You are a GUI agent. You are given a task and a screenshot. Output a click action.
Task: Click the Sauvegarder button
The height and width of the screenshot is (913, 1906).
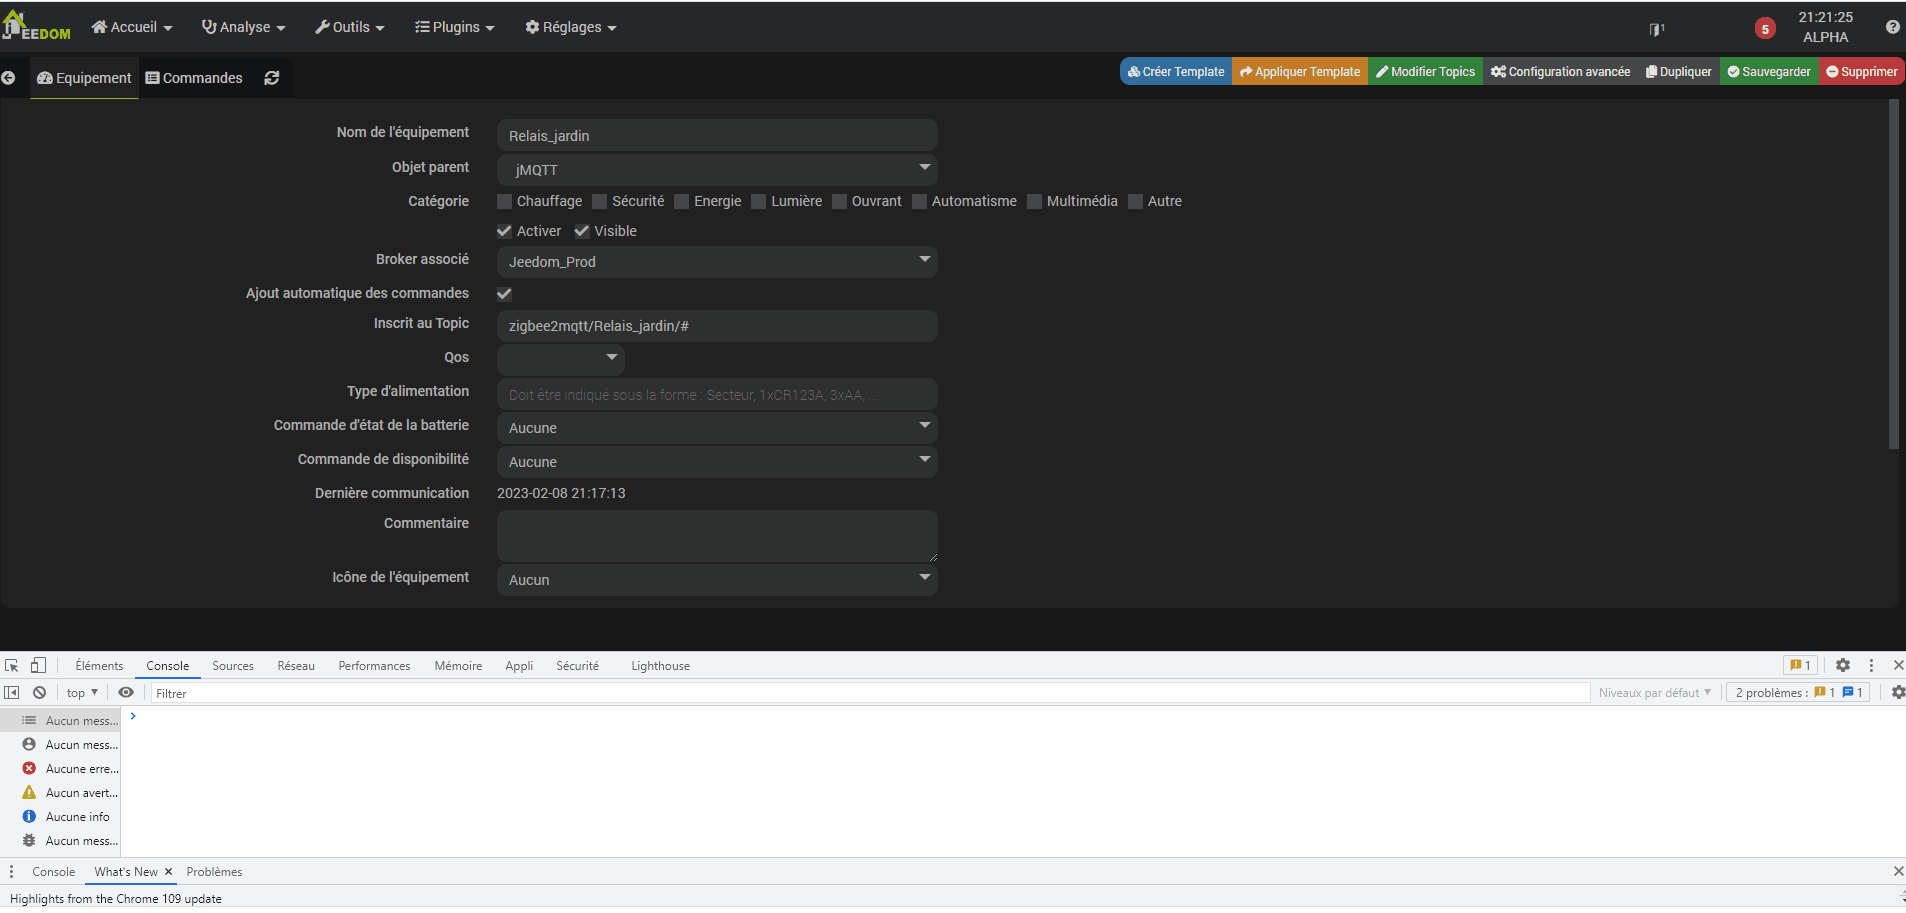click(1767, 71)
